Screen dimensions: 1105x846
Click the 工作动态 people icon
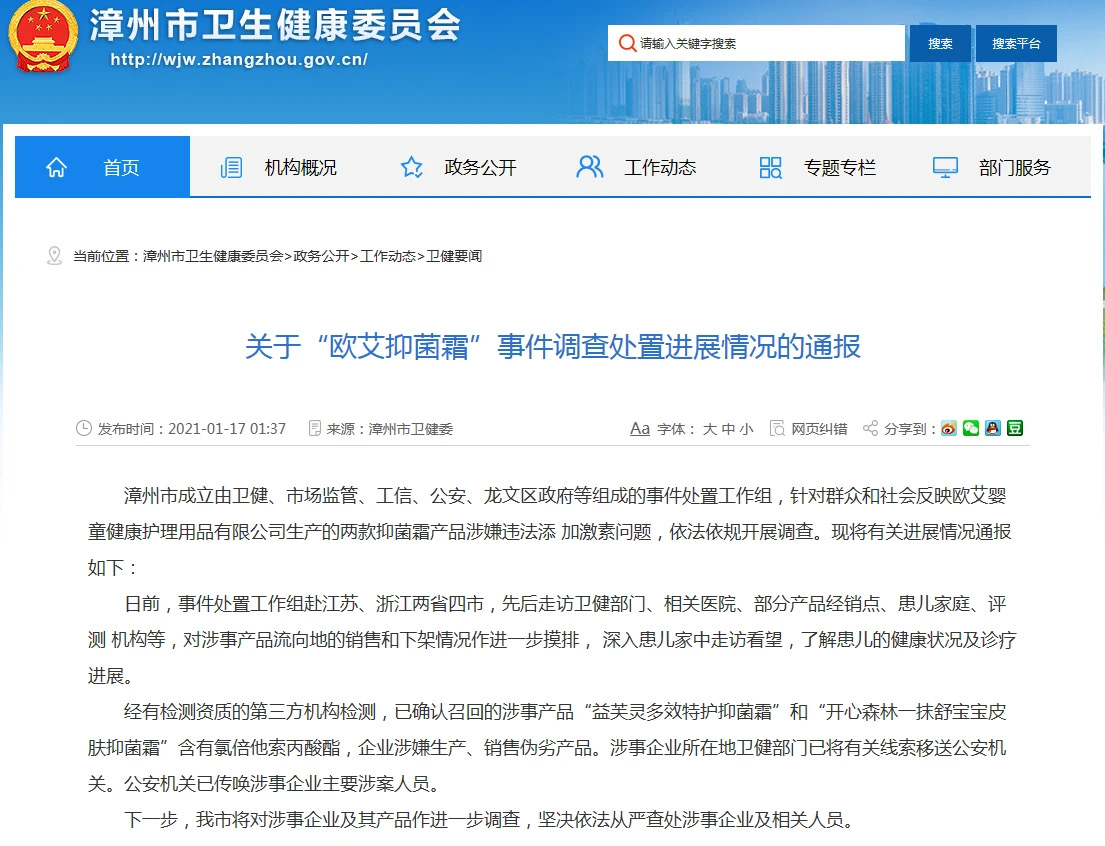tap(590, 167)
